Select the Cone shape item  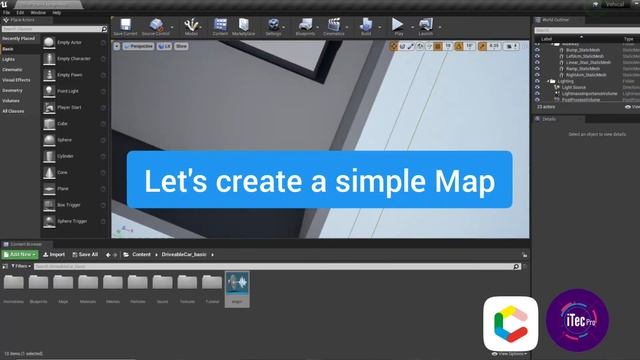(x=74, y=173)
